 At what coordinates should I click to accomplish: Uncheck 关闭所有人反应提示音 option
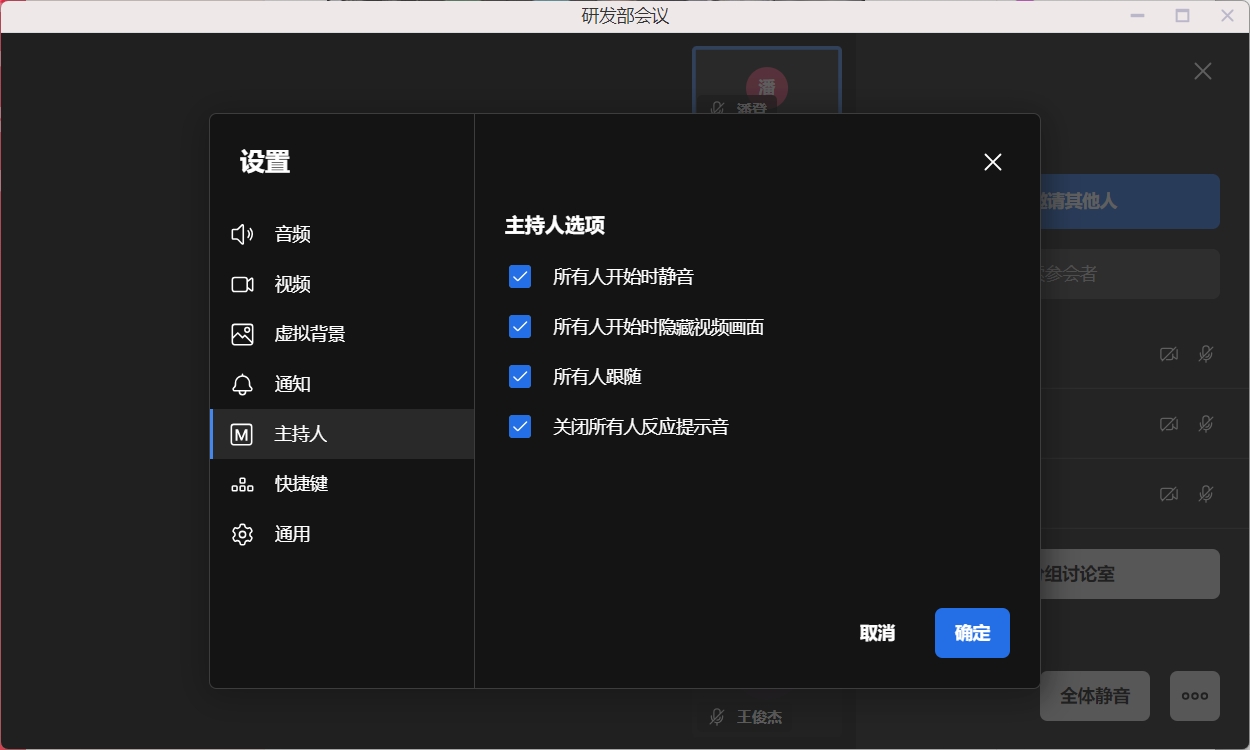point(520,427)
